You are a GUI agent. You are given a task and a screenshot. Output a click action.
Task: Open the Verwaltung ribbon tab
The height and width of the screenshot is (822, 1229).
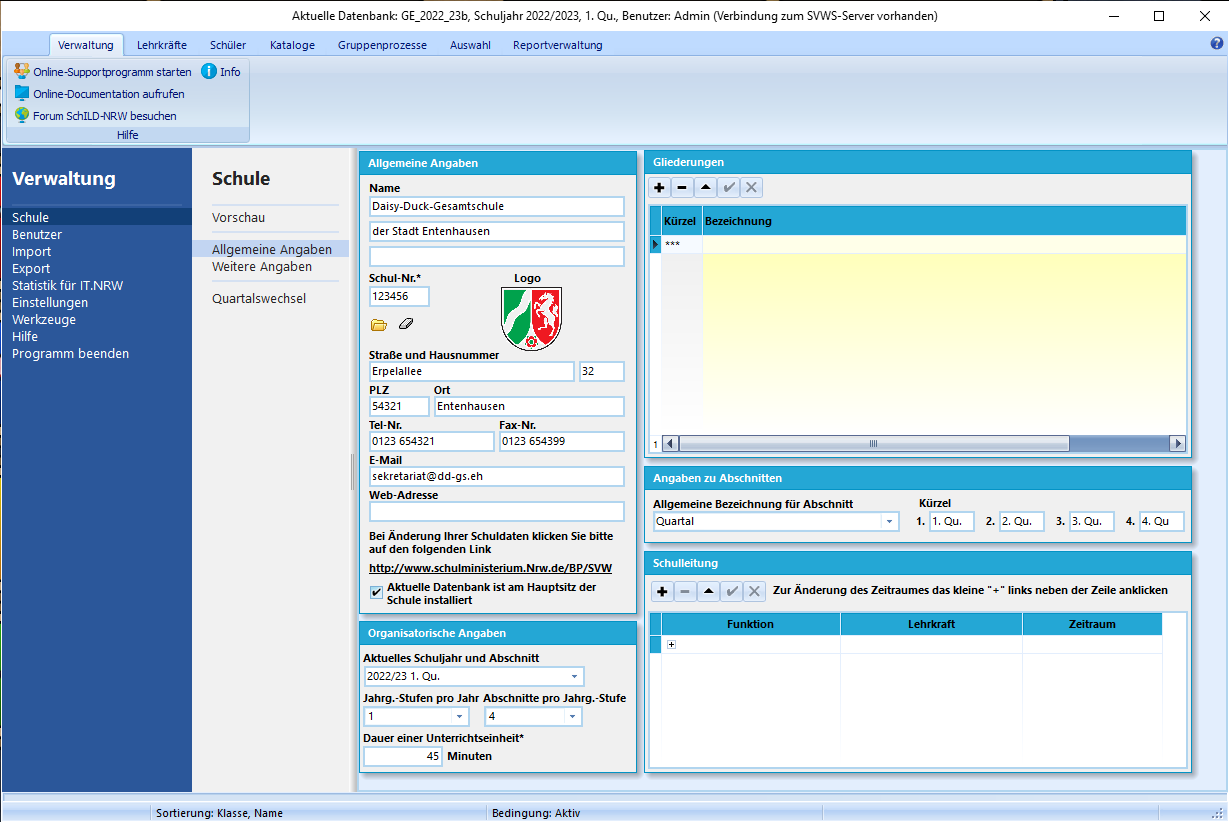tap(86, 45)
